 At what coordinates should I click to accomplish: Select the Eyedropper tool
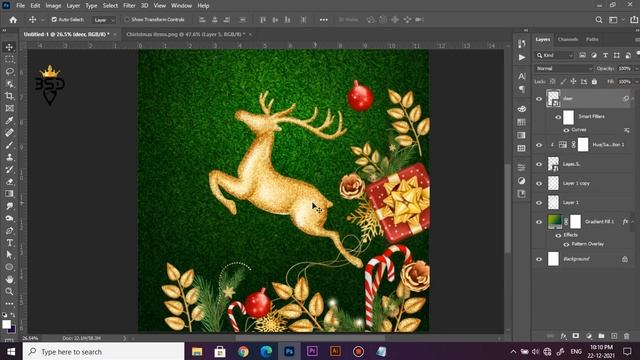click(9, 120)
